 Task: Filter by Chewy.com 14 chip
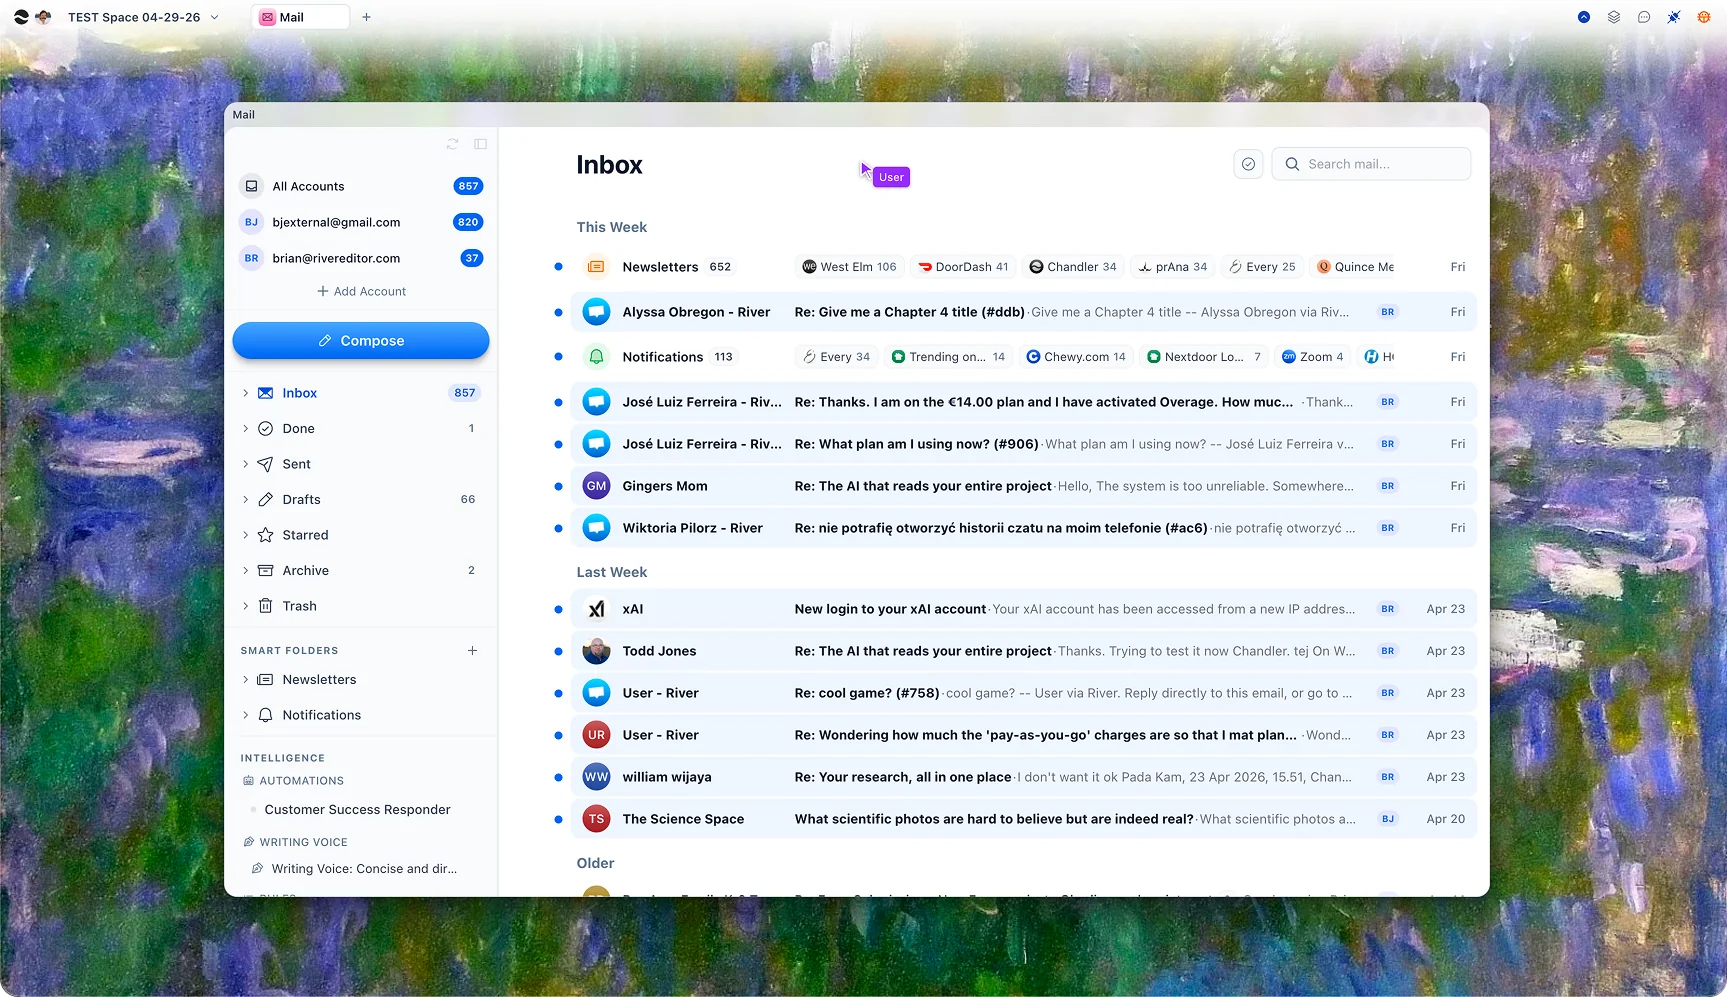point(1076,357)
